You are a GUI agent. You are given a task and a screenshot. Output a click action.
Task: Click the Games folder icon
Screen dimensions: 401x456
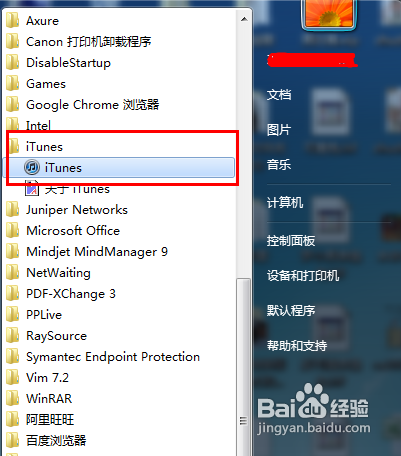click(x=13, y=84)
